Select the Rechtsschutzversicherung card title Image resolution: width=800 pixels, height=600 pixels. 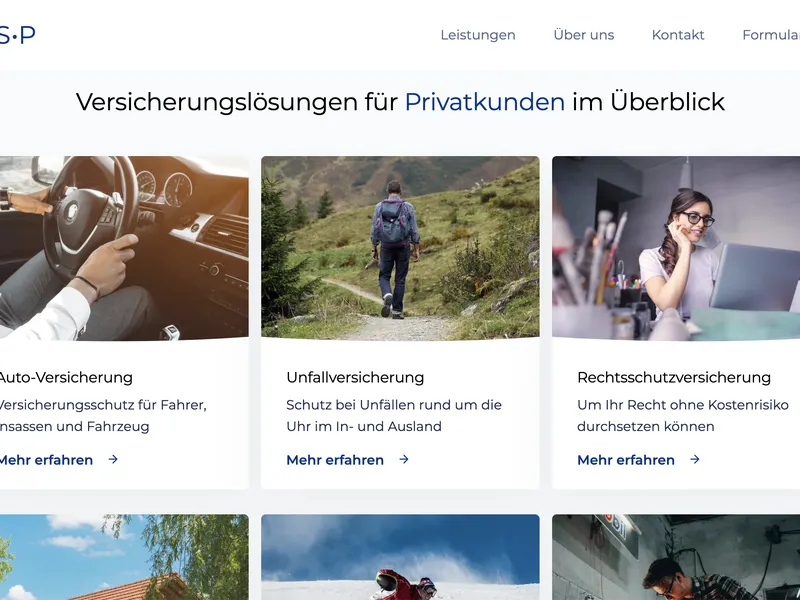(674, 378)
